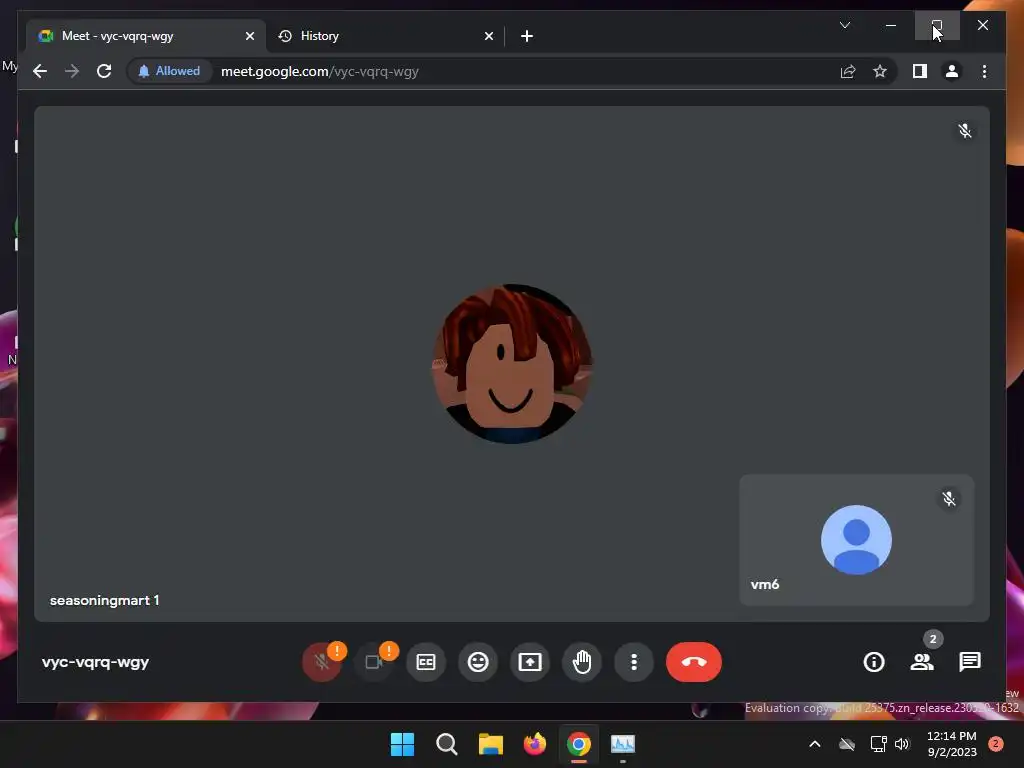Switch to the Meet - vyc-vqrq-wgy tab
Image resolution: width=1024 pixels, height=768 pixels.
[x=146, y=36]
